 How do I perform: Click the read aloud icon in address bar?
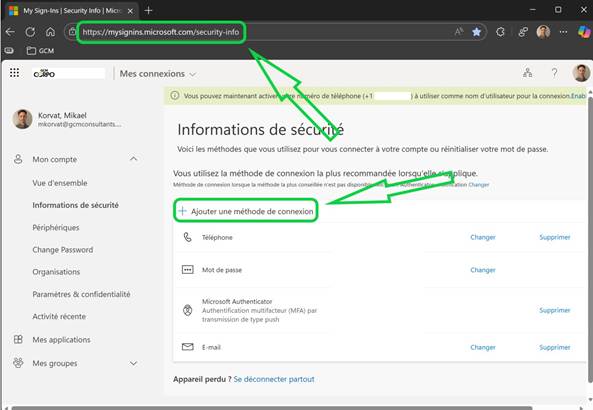pos(459,32)
